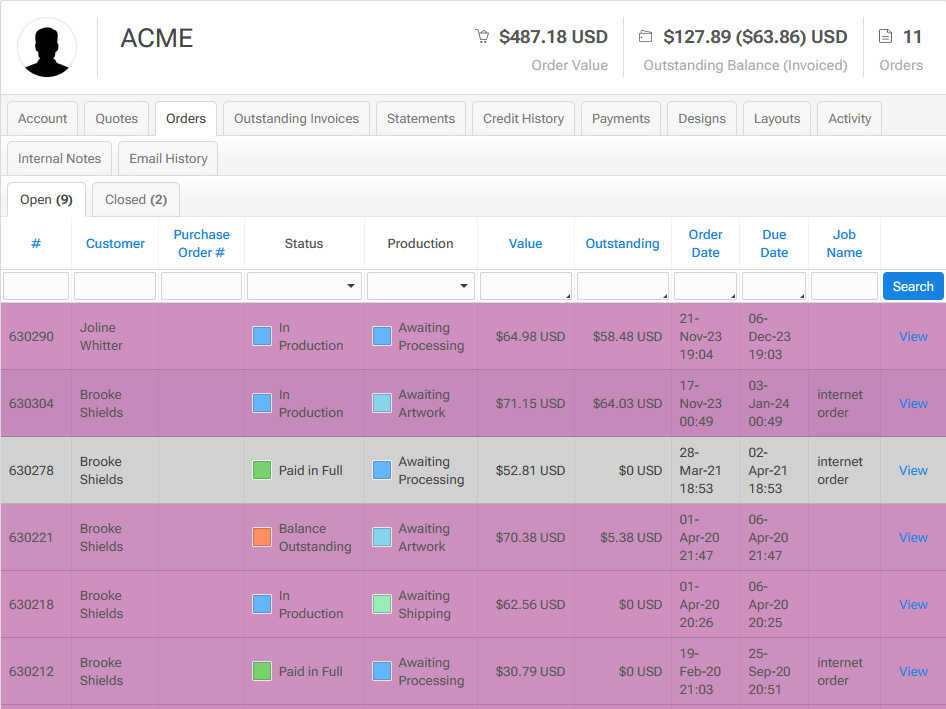946x709 pixels.
Task: View order 630304
Action: point(913,404)
